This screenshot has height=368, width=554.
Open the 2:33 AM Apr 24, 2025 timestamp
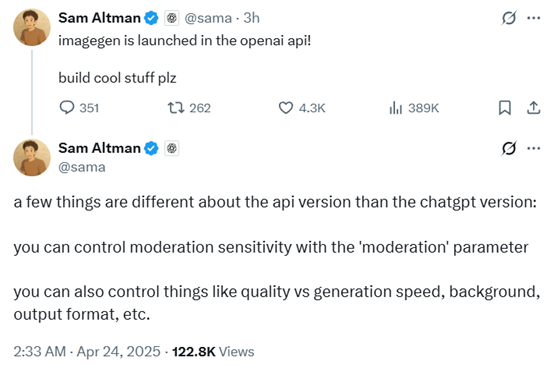(87, 351)
